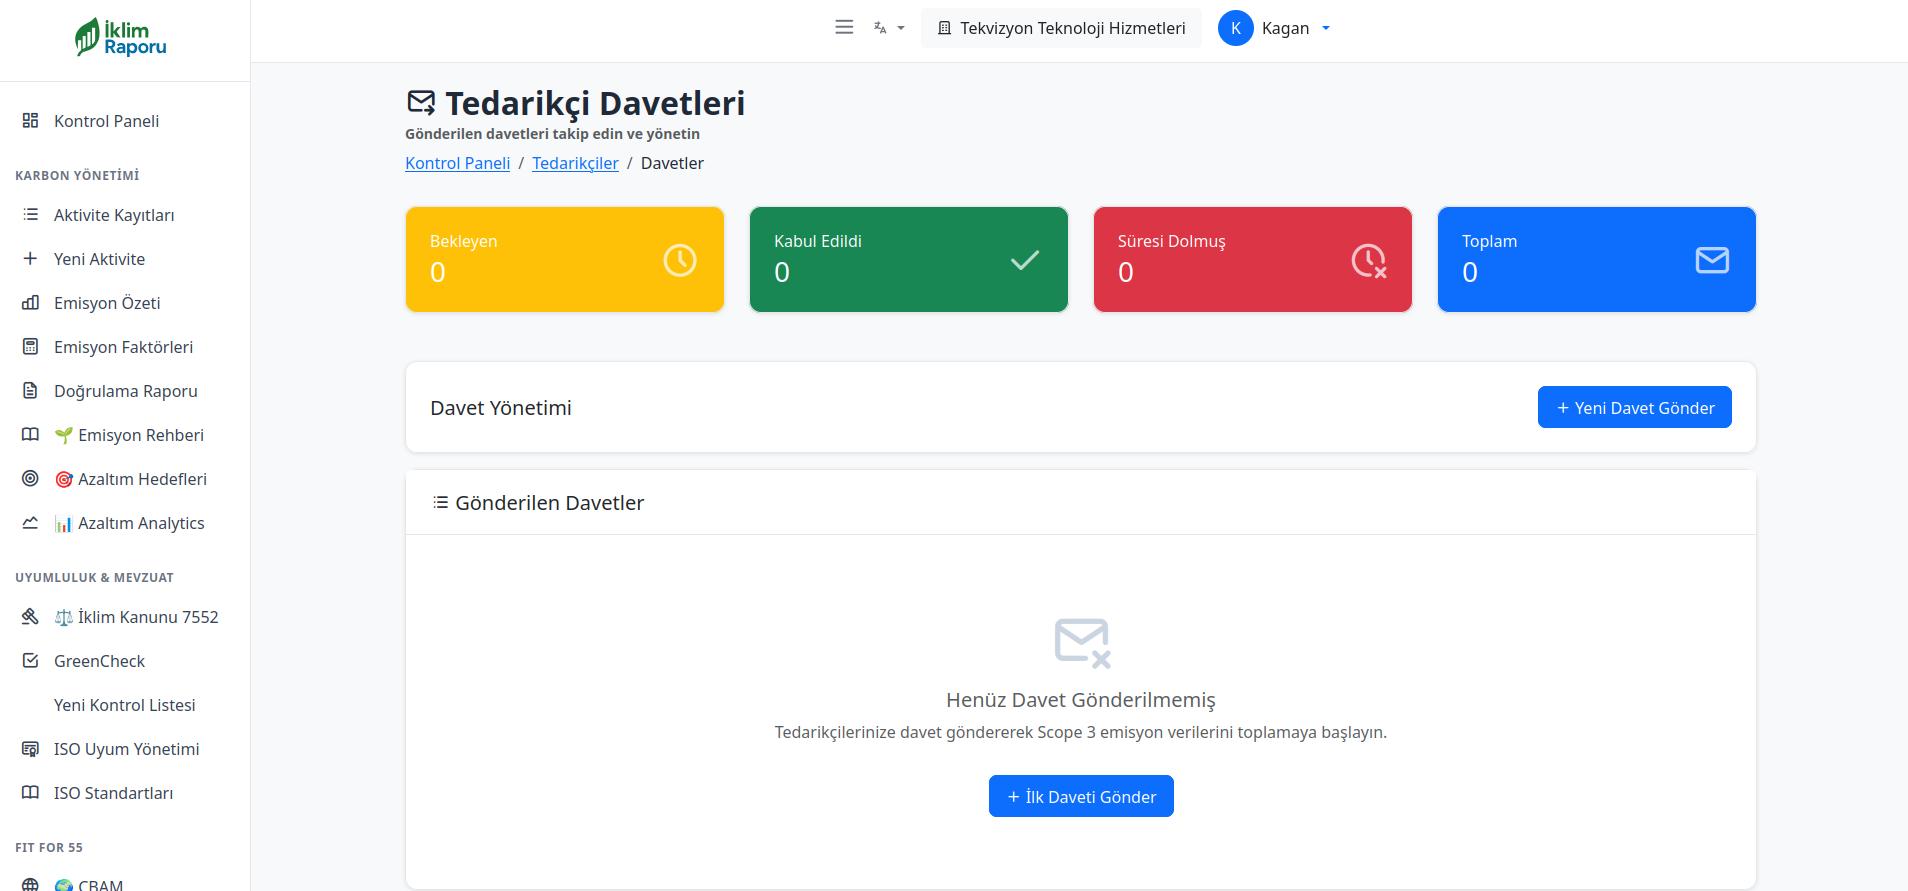Click the envelope icon on Toplam card
This screenshot has width=1908, height=891.
[1712, 260]
